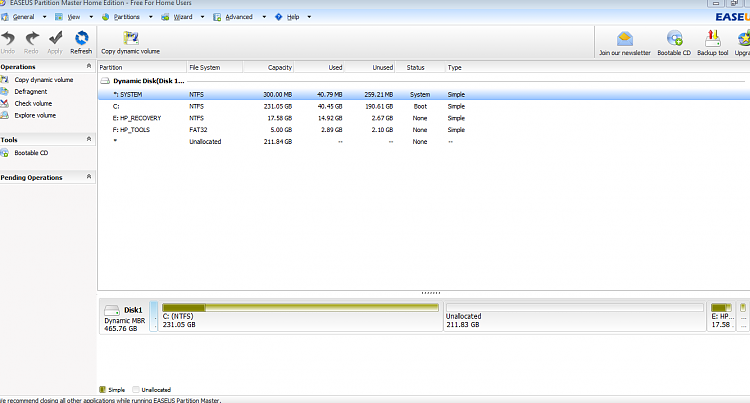The image size is (750, 403).
Task: Open the Wizard menu
Action: click(x=183, y=17)
